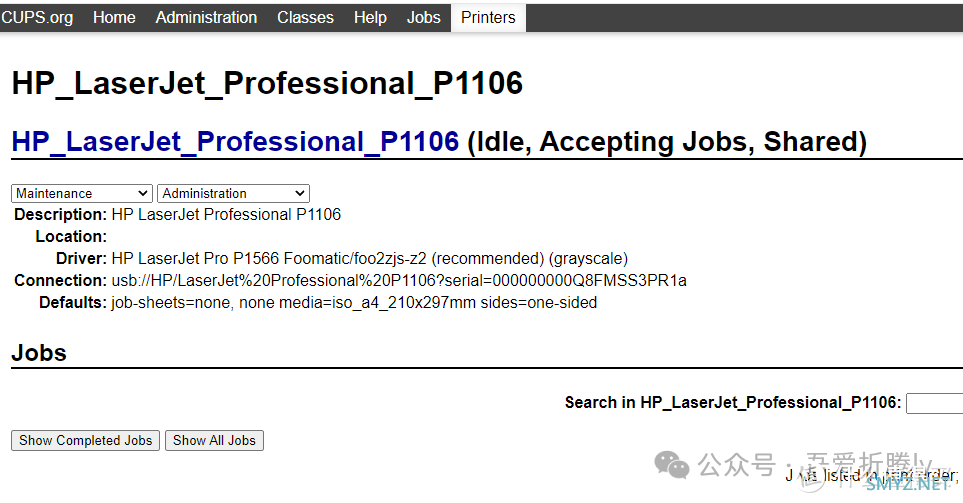The width and height of the screenshot is (963, 503).
Task: Click the page title HP_LaserJet_Professional_P1106 heading
Action: (267, 83)
